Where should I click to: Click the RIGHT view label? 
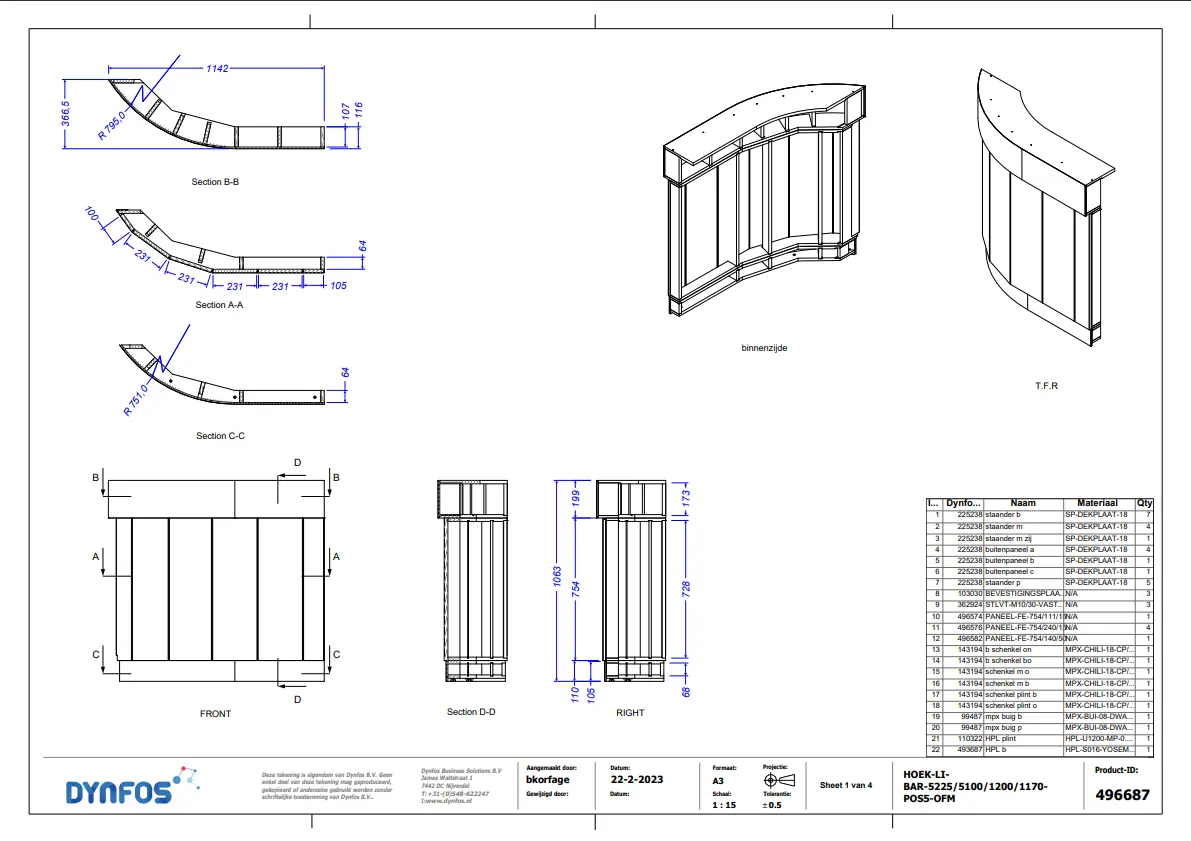(x=630, y=713)
